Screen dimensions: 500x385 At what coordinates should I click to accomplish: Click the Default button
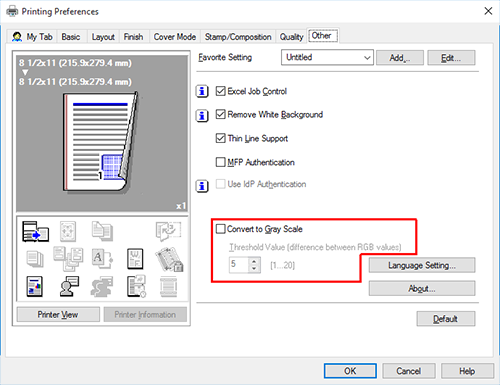tap(446, 319)
